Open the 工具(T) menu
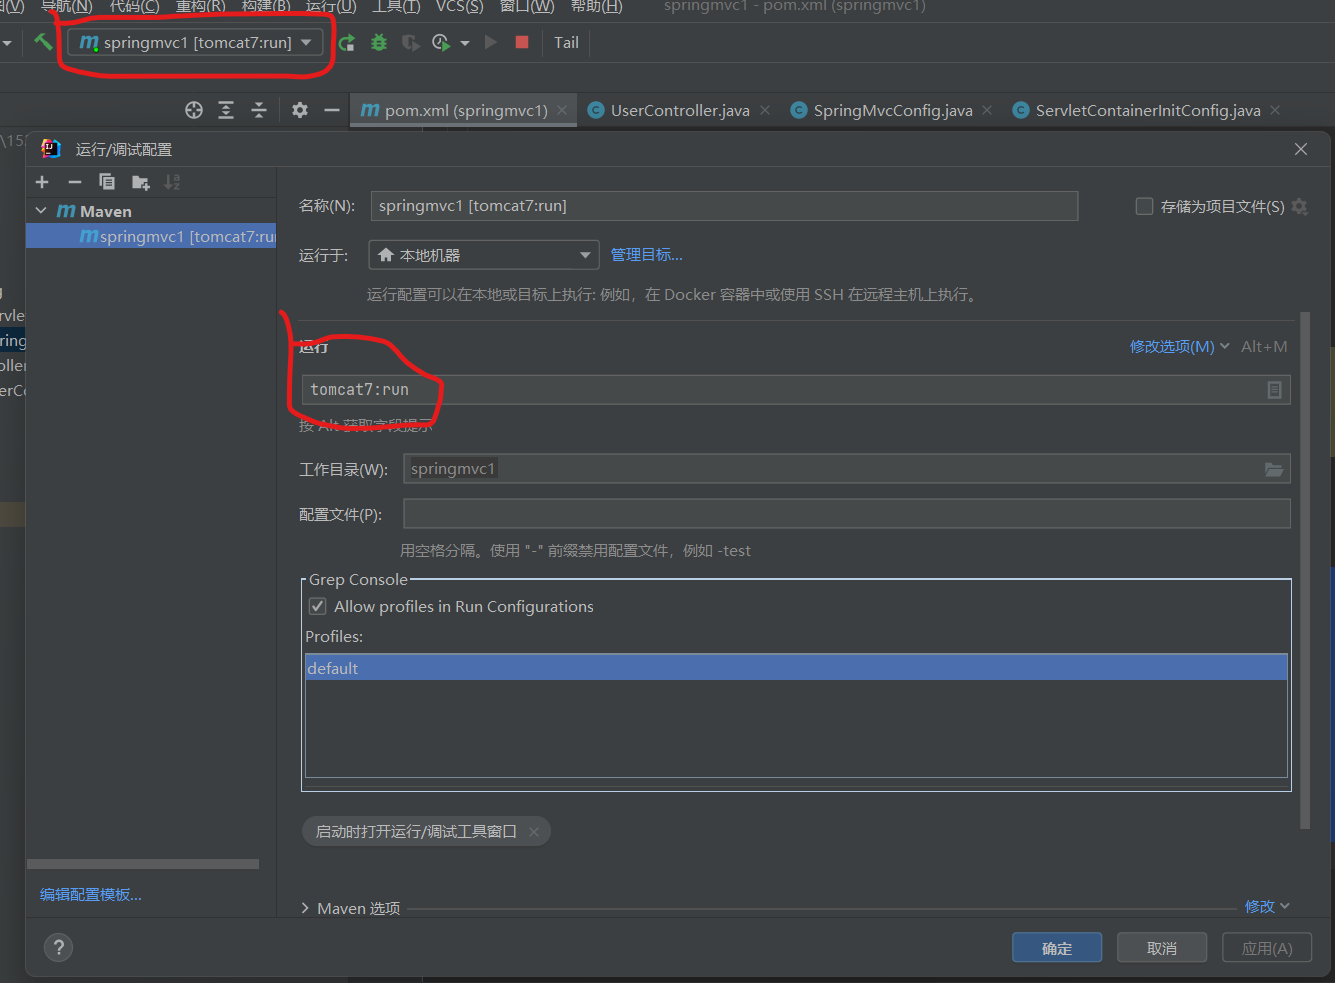Image resolution: width=1335 pixels, height=983 pixels. click(x=396, y=6)
